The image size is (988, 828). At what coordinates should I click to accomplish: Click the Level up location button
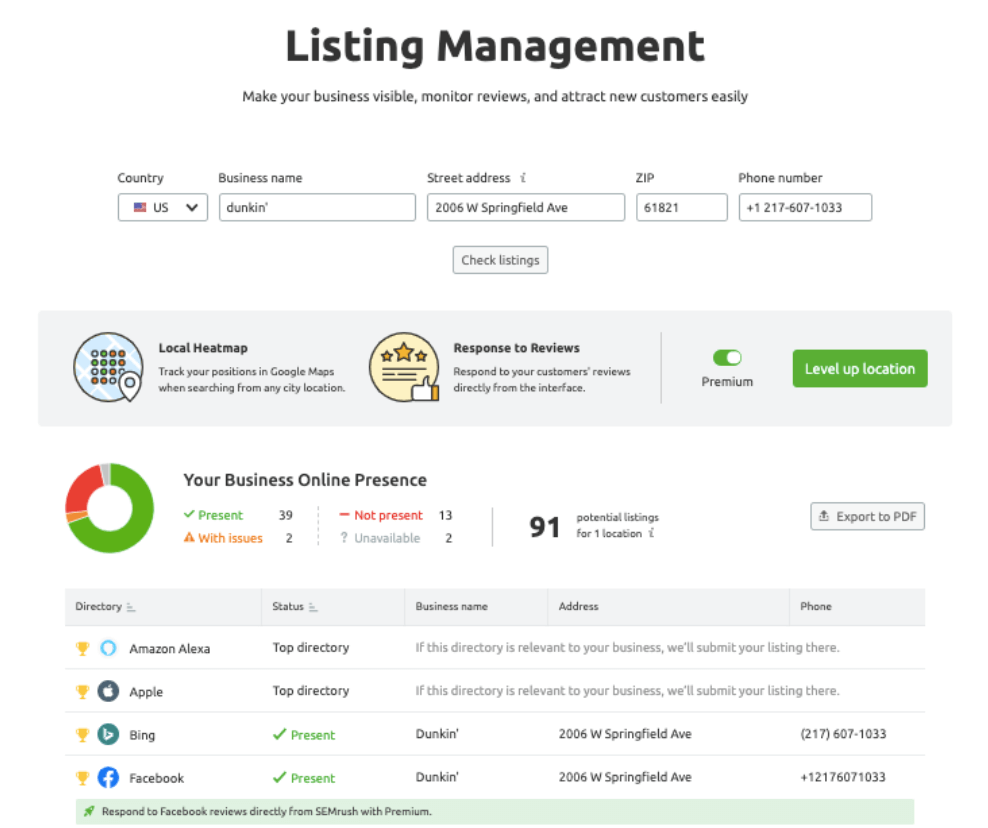point(860,369)
